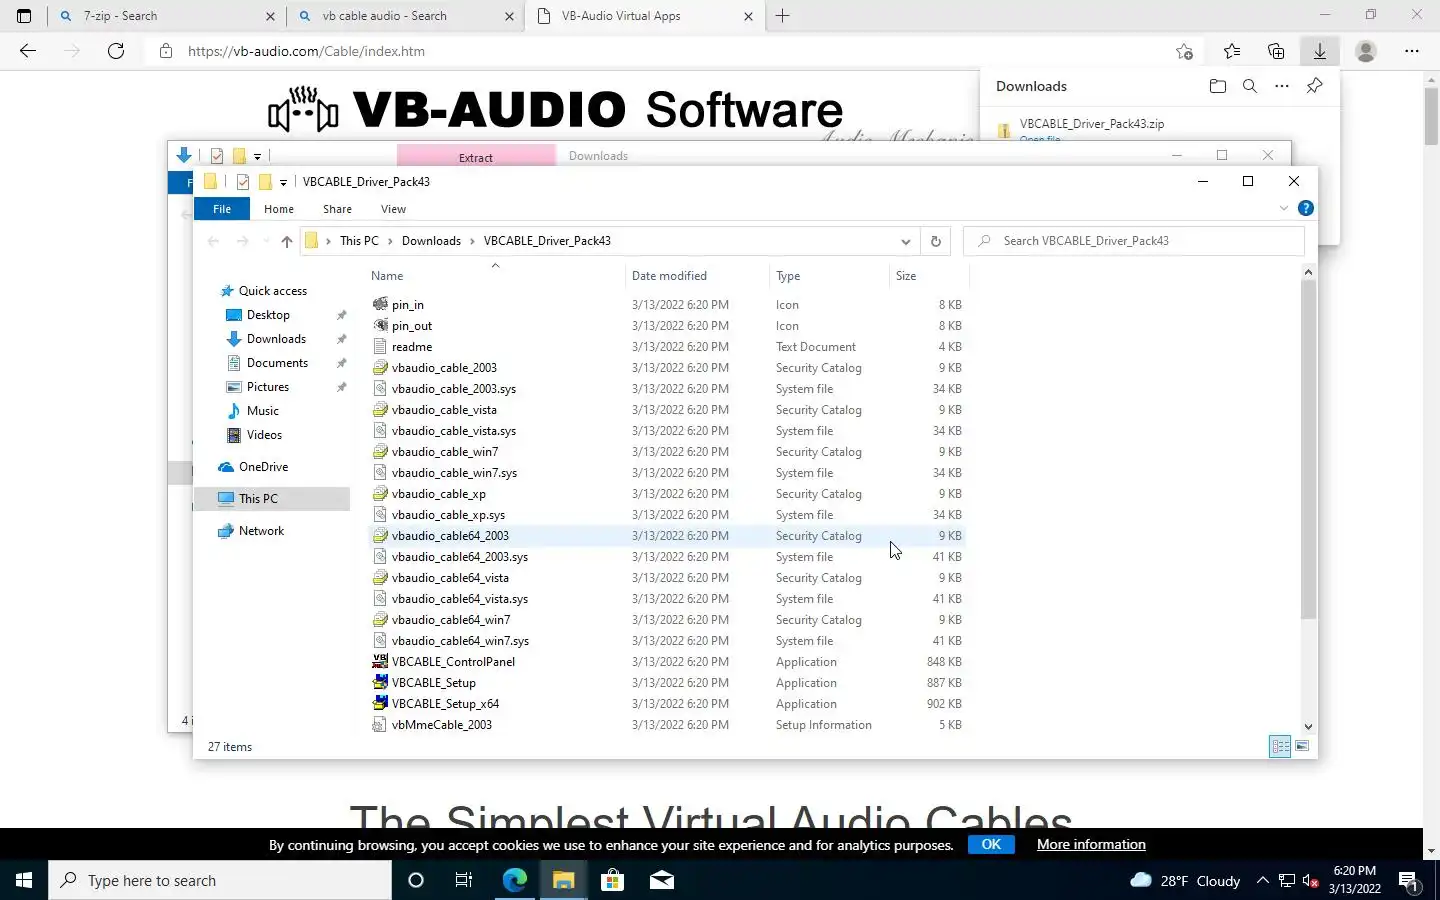Click the Explorer file list scrollbar

(1308, 450)
